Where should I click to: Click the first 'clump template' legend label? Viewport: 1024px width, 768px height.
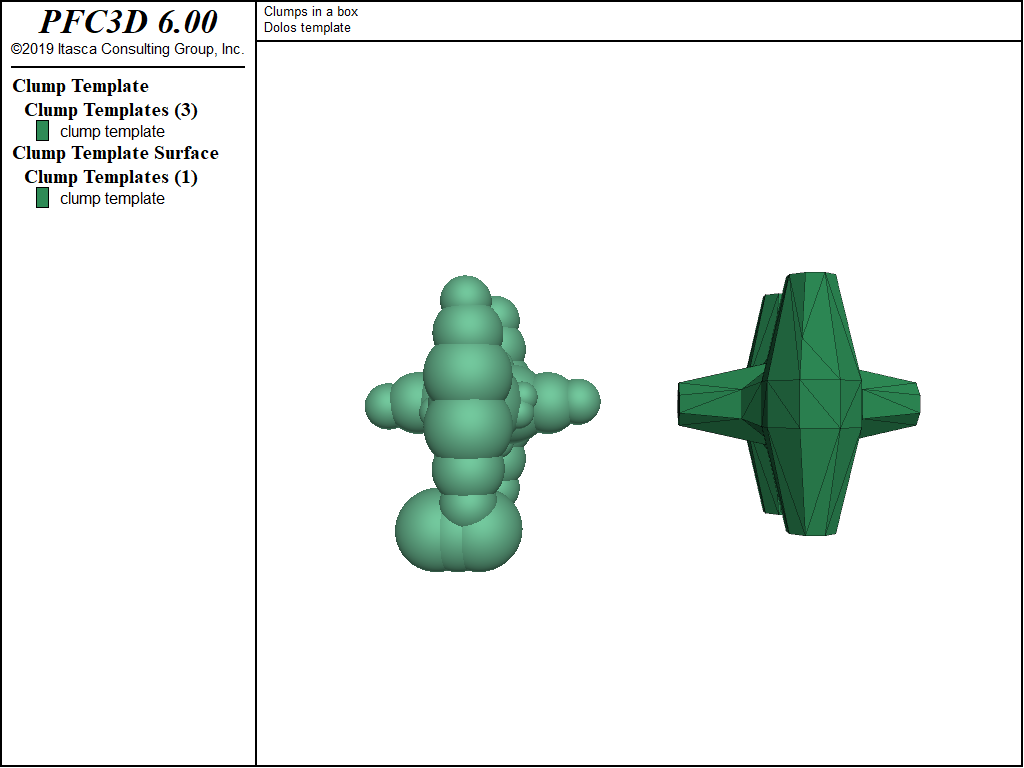(112, 132)
